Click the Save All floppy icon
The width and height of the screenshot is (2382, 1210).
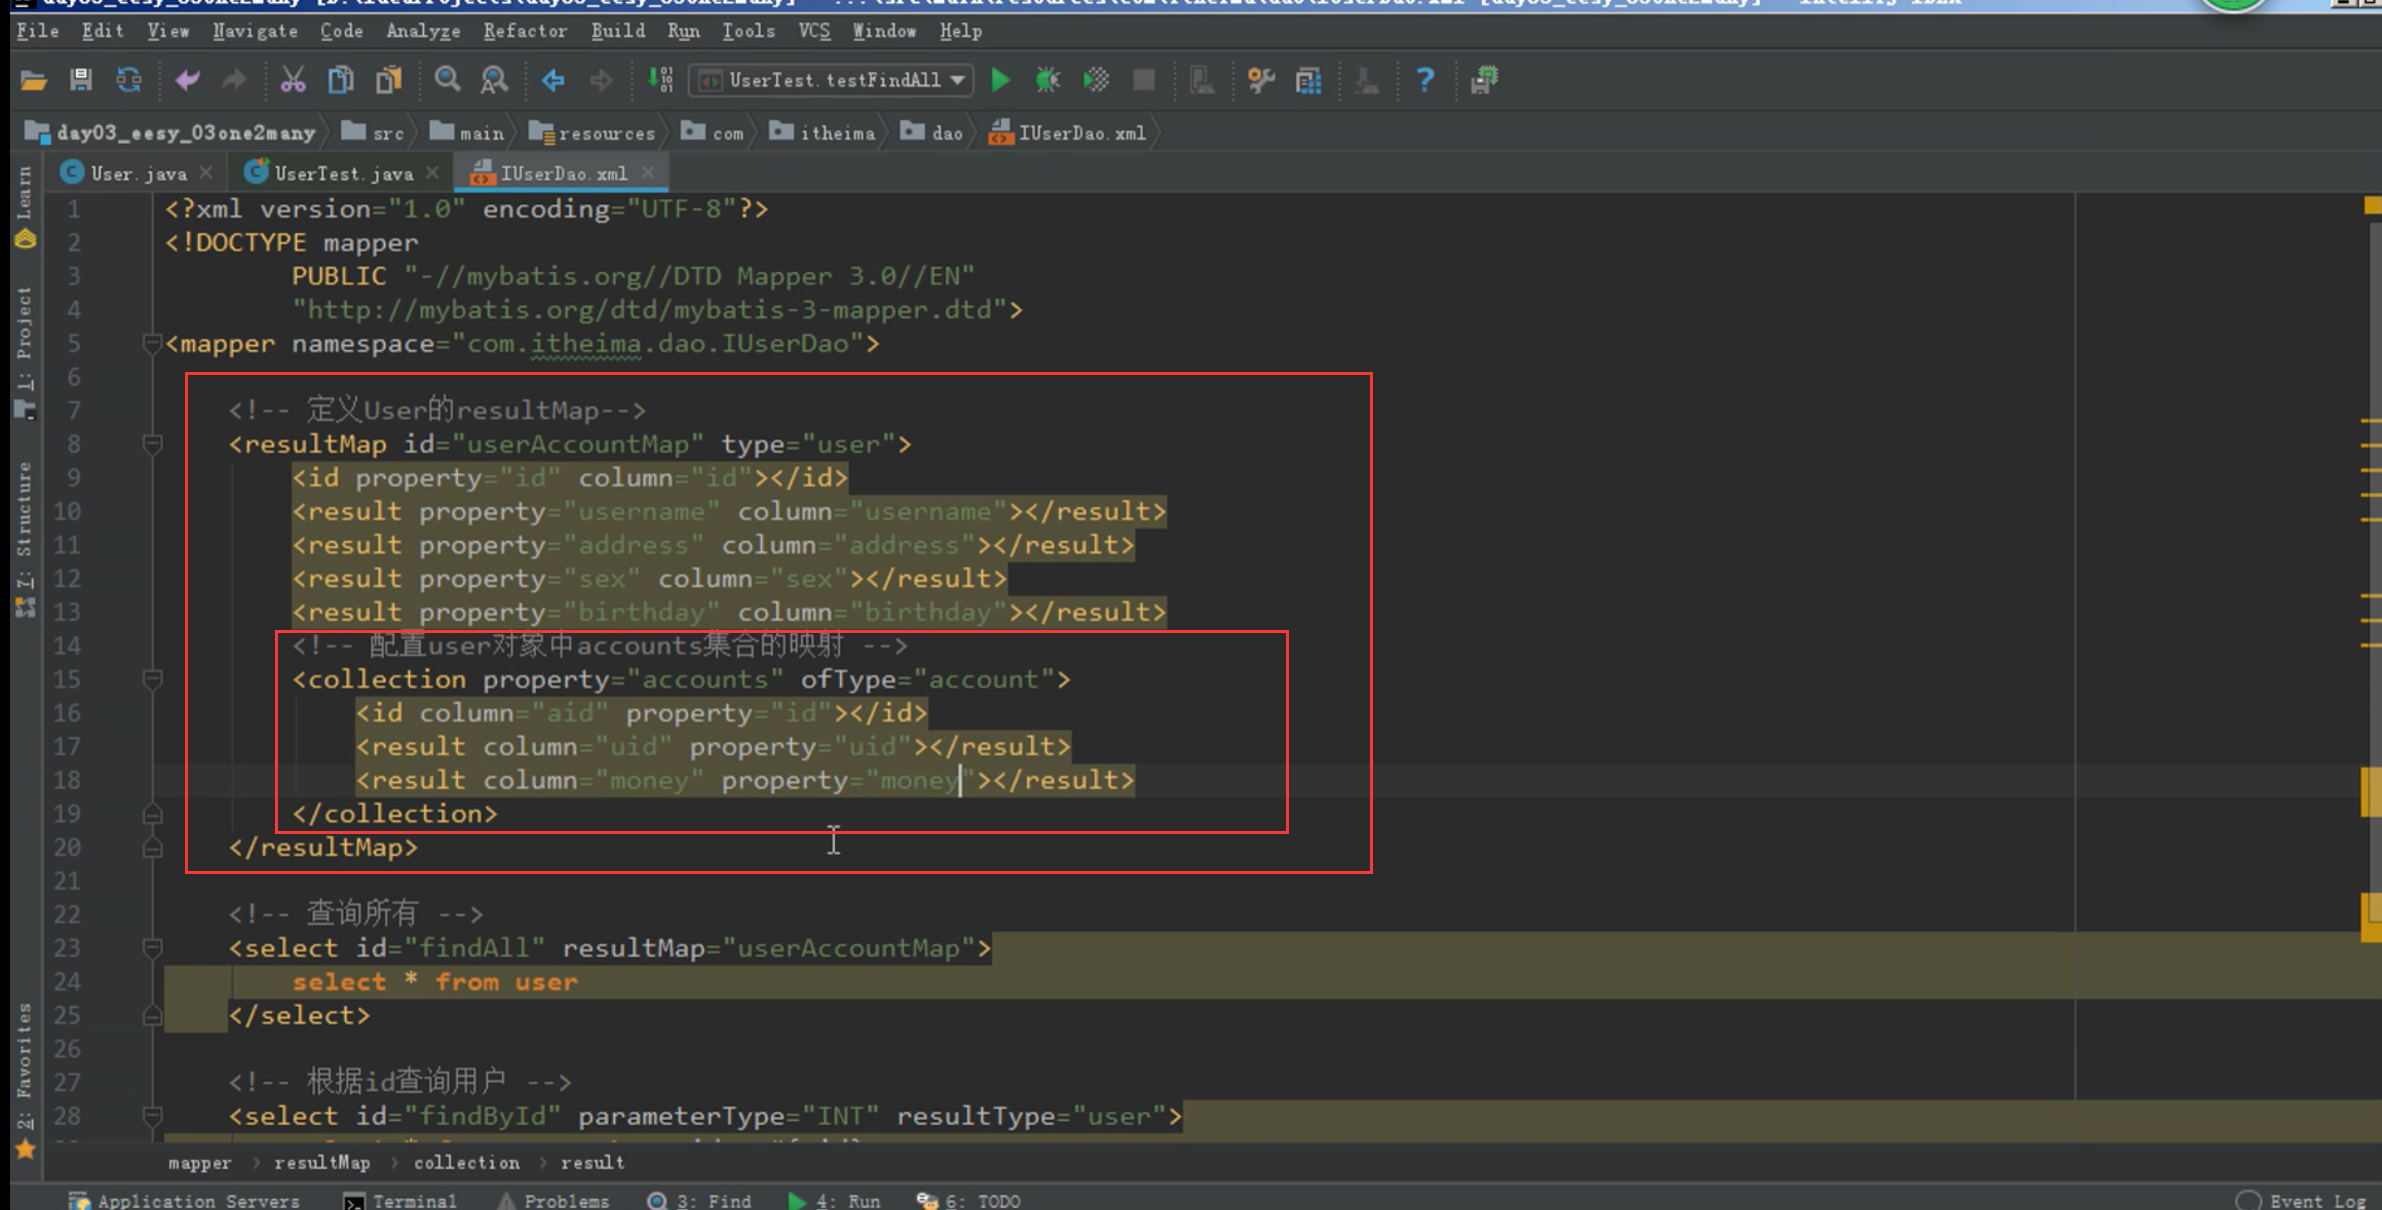point(81,80)
